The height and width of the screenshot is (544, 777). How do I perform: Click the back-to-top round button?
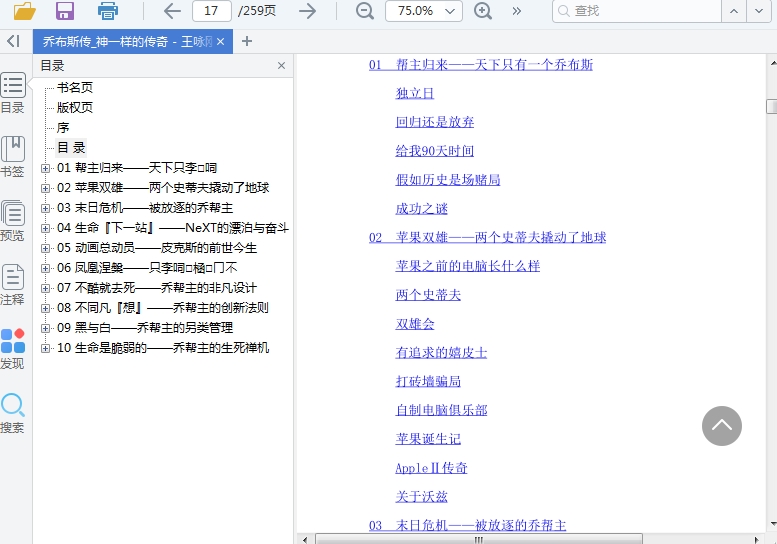(x=722, y=426)
